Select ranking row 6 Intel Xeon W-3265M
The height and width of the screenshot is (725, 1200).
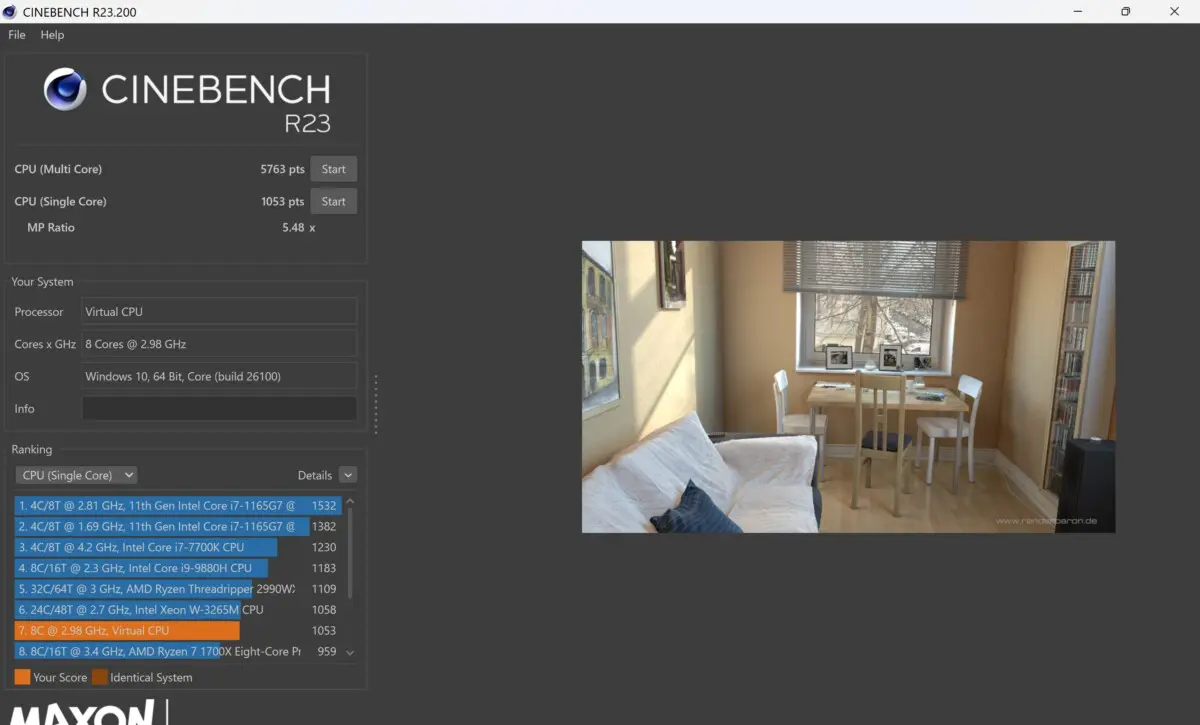coord(177,610)
